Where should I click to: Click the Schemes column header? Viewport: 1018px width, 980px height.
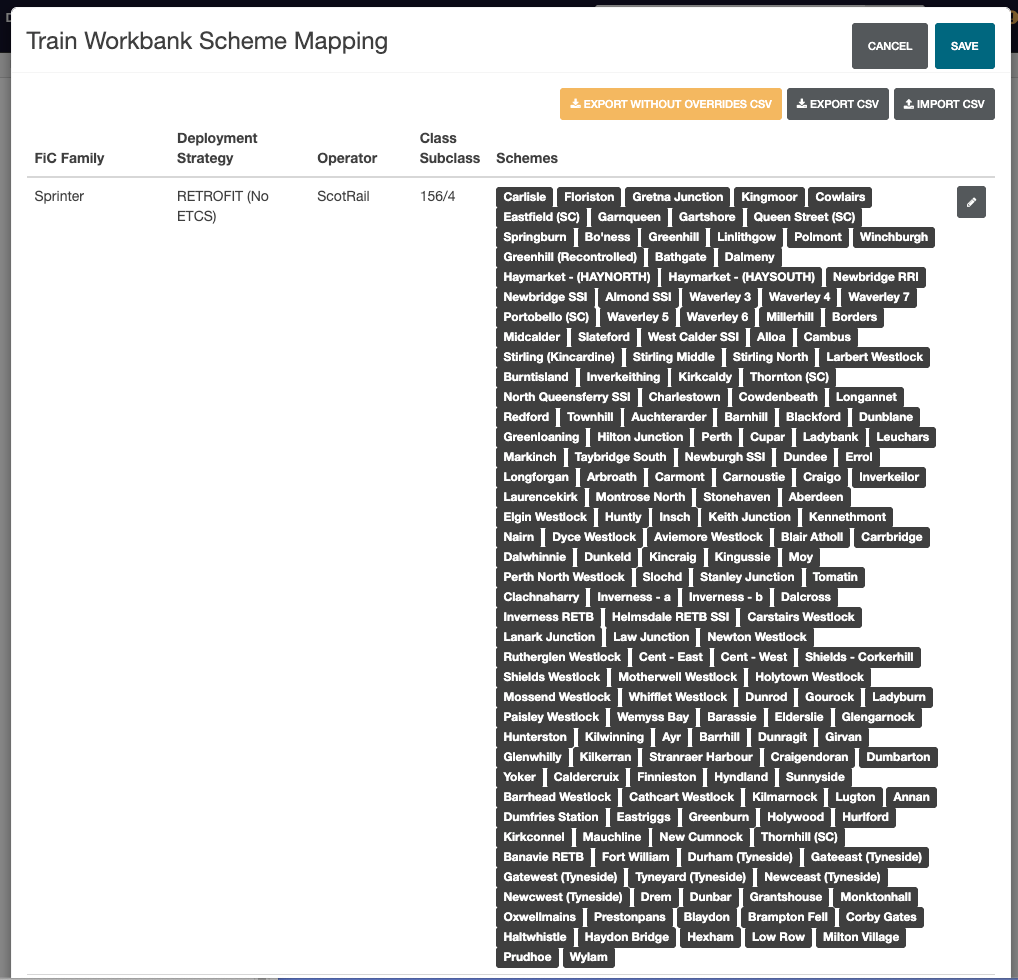(526, 158)
